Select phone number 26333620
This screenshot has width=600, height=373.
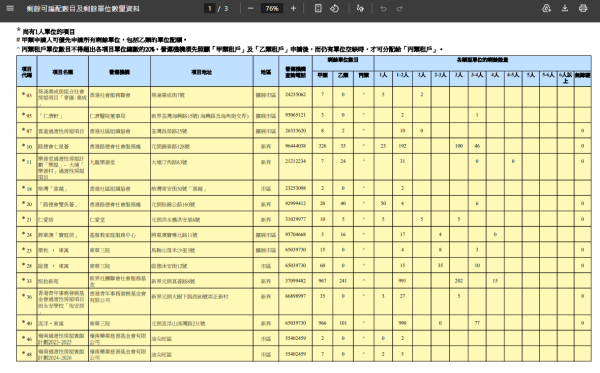click(x=295, y=130)
